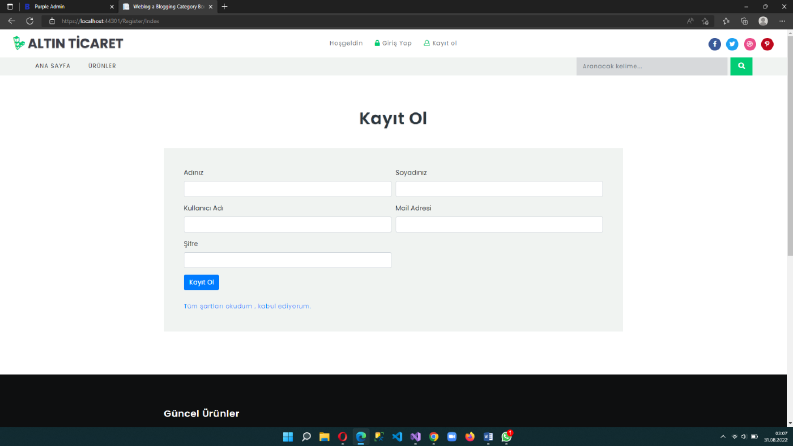The height and width of the screenshot is (446, 793).
Task: Open browser settings and more menu
Action: pyautogui.click(x=782, y=21)
